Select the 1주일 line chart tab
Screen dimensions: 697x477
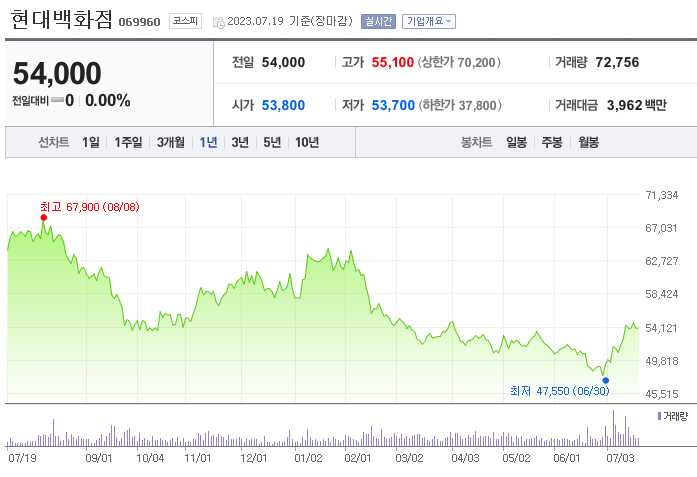[128, 142]
